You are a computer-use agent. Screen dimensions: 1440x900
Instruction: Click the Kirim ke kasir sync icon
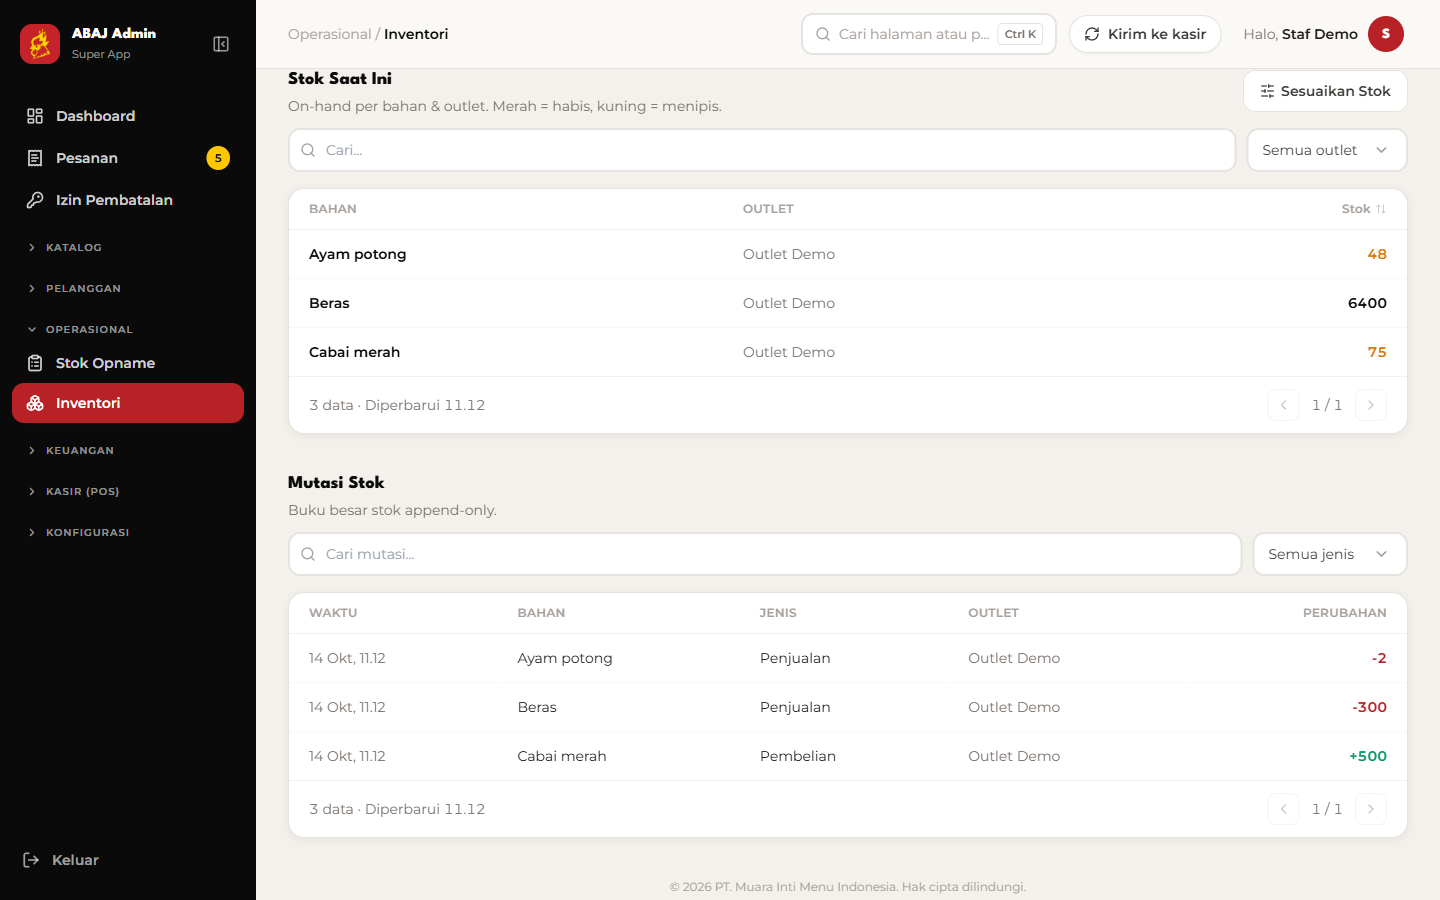[x=1092, y=34]
